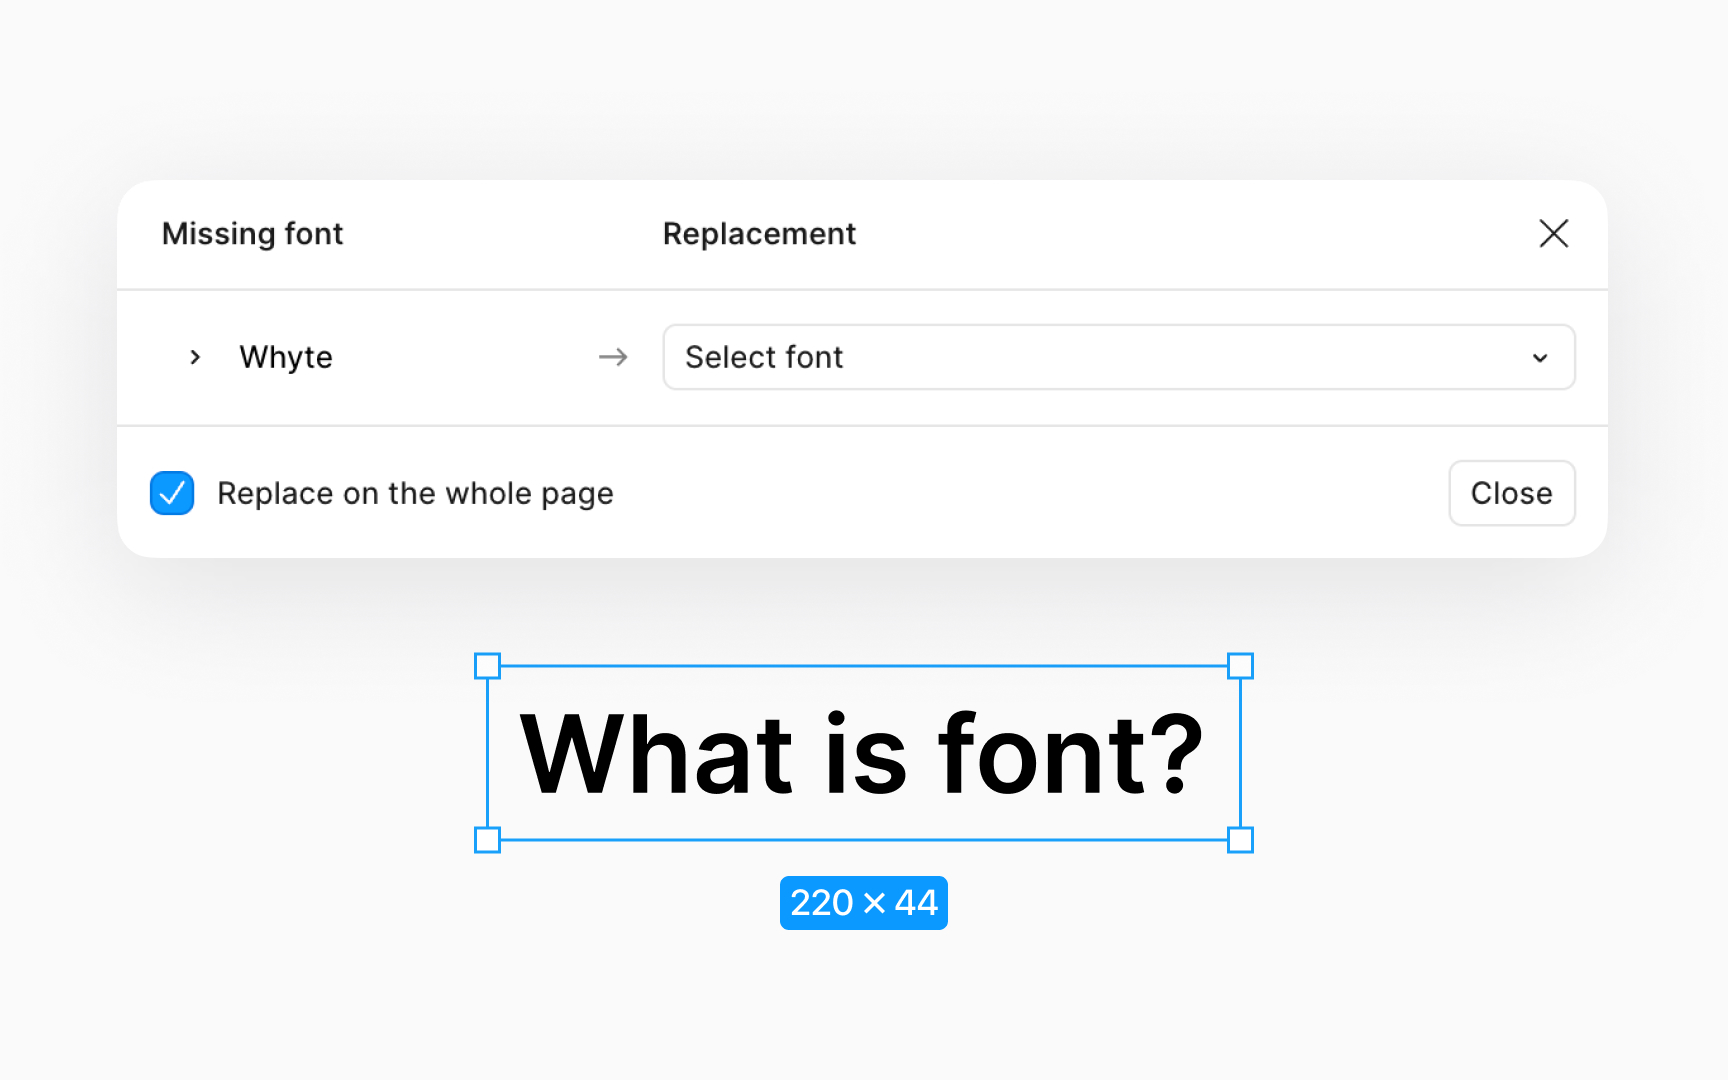
Task: Click the 220 × 44 dimension badge
Action: (863, 903)
